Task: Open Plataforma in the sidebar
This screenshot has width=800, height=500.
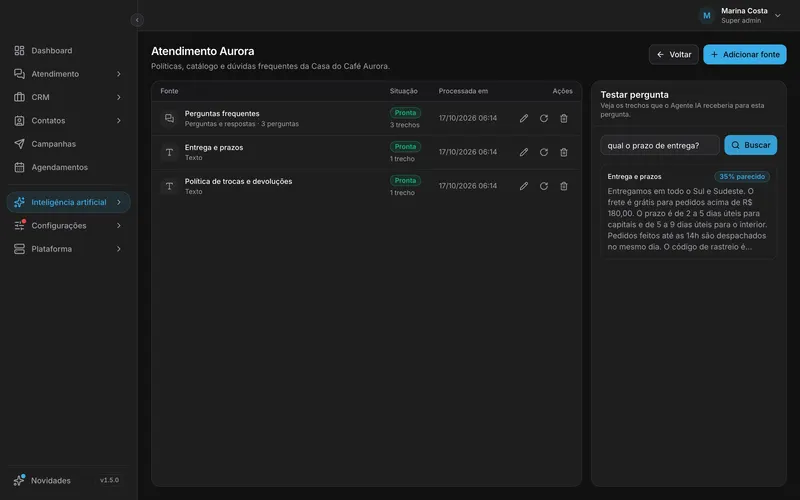Action: coord(69,249)
